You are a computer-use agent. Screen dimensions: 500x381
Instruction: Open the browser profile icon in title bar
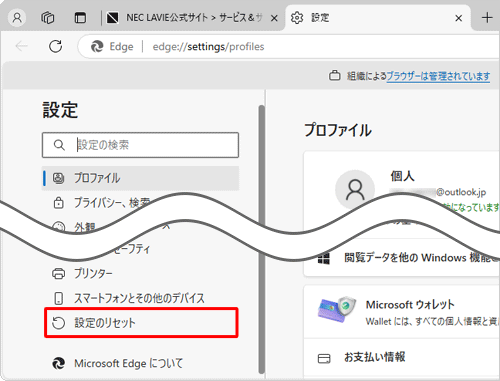17,18
